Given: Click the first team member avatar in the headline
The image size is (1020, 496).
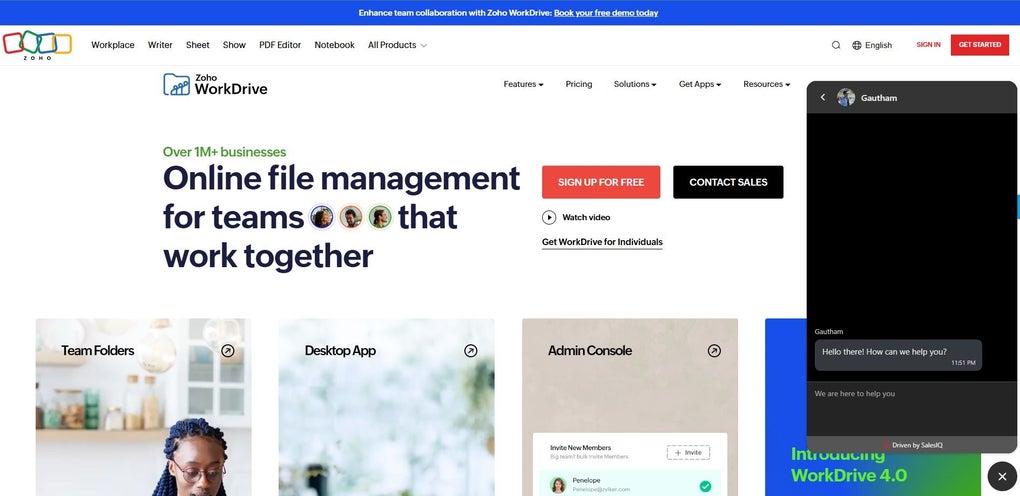Looking at the screenshot, I should pyautogui.click(x=322, y=217).
